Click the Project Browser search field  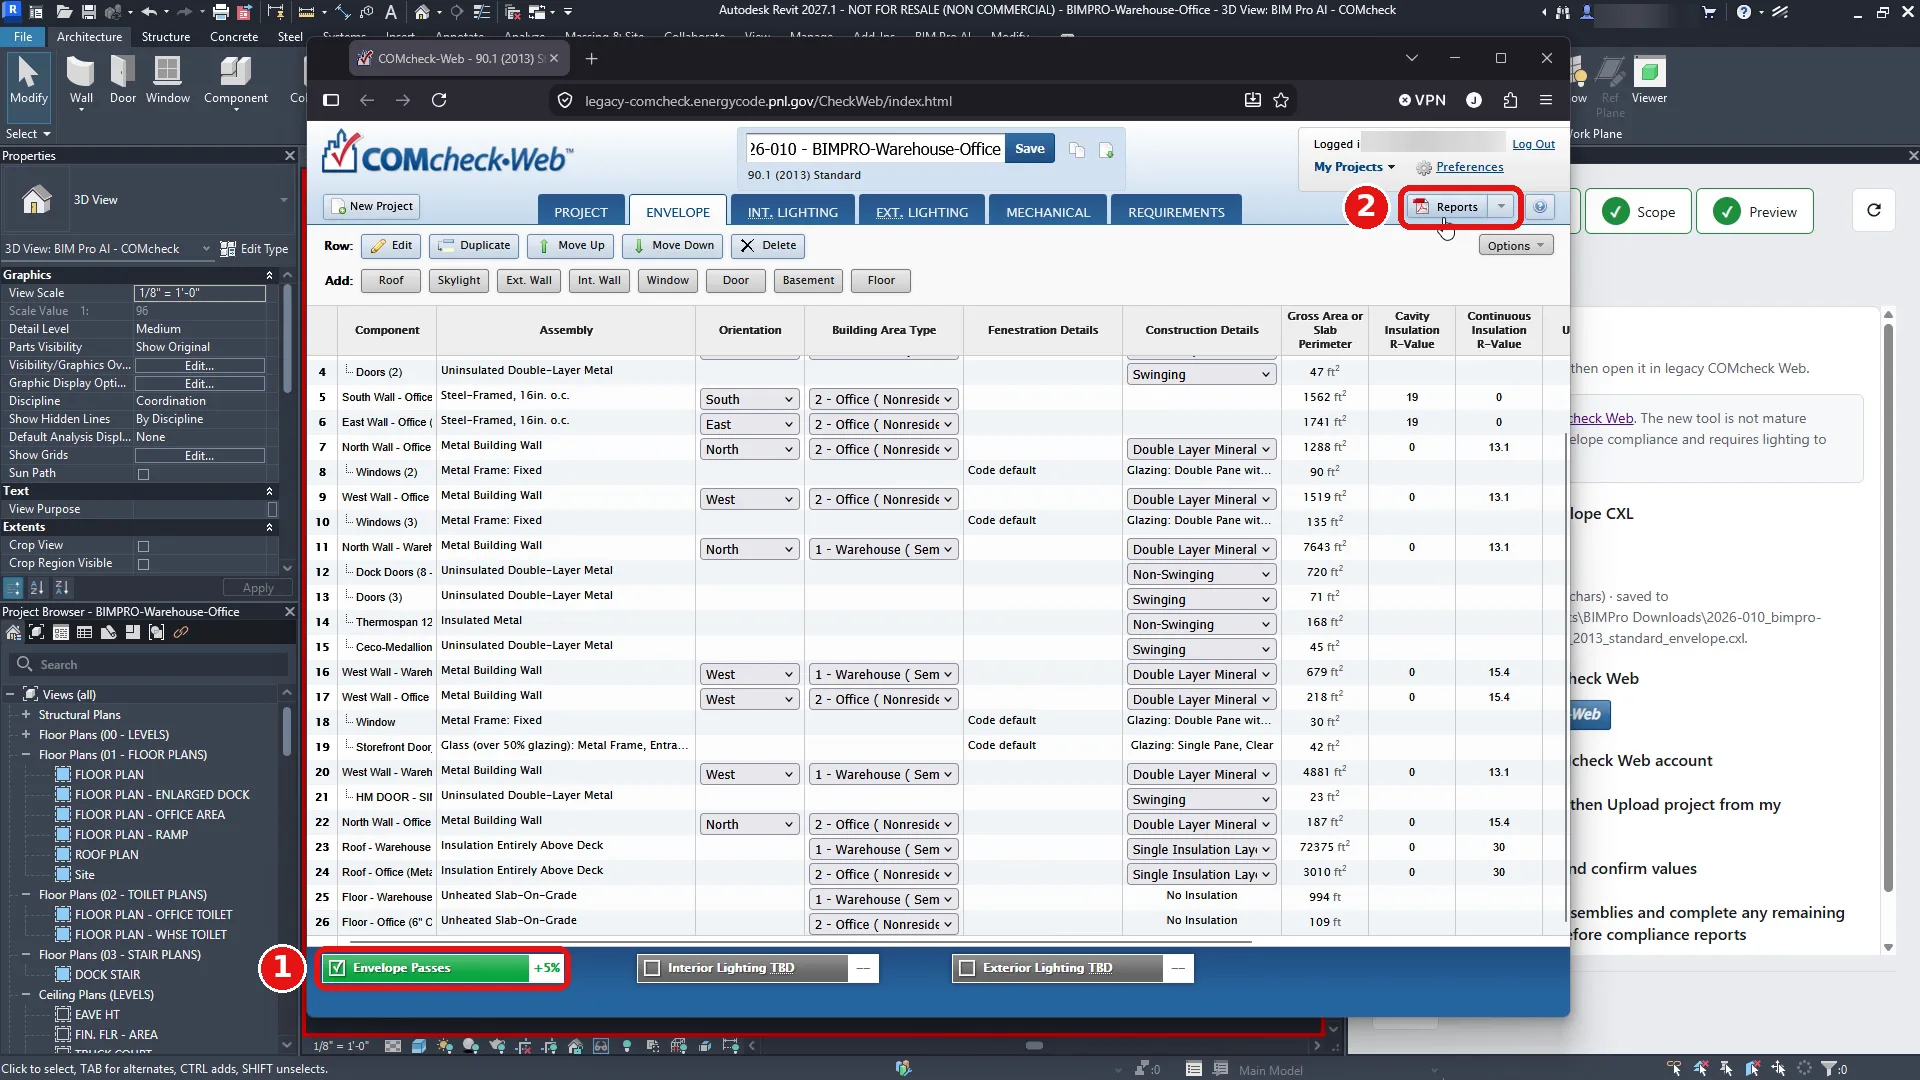(x=148, y=665)
